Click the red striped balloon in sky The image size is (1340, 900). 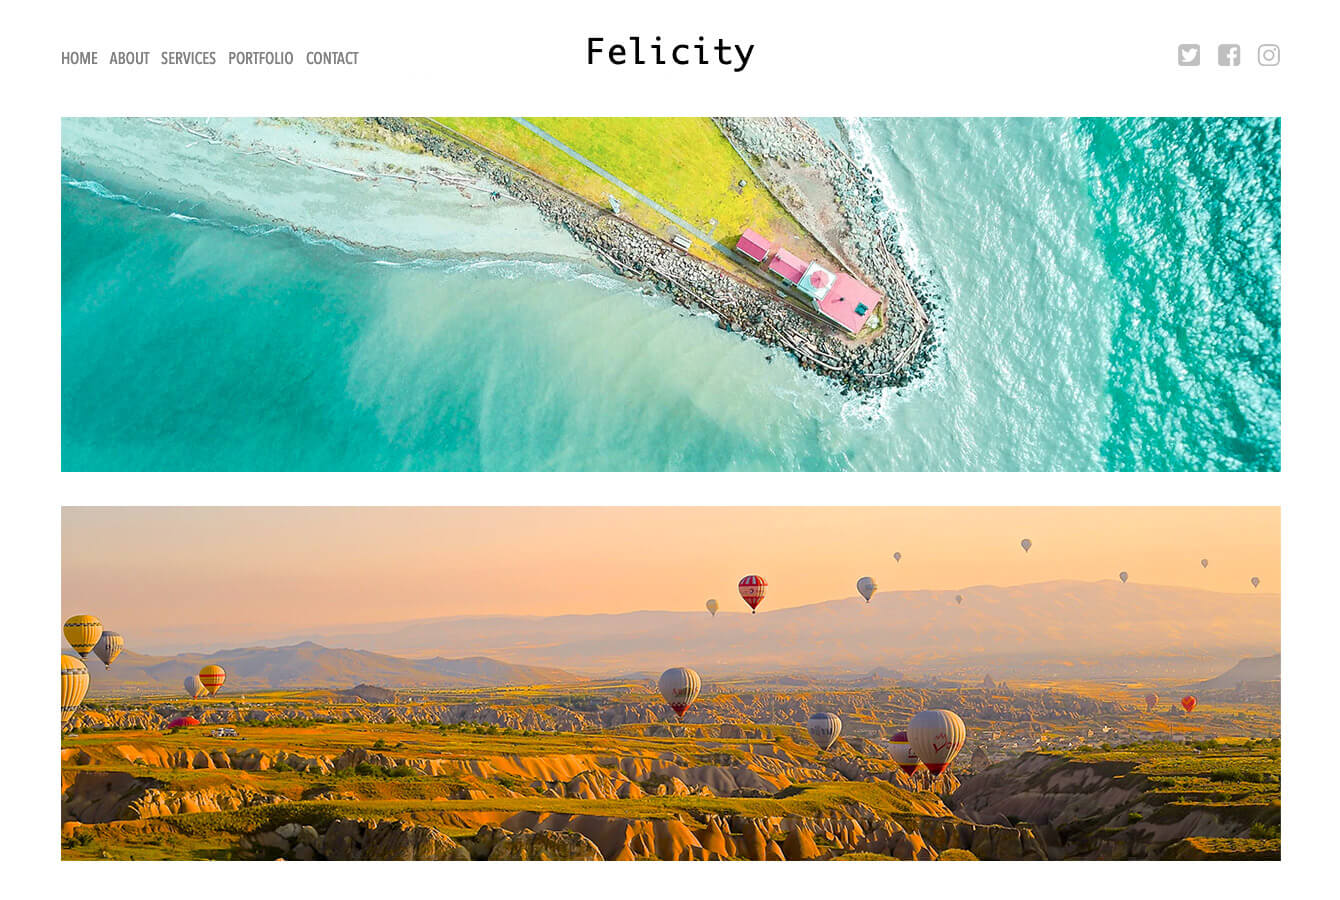752,592
